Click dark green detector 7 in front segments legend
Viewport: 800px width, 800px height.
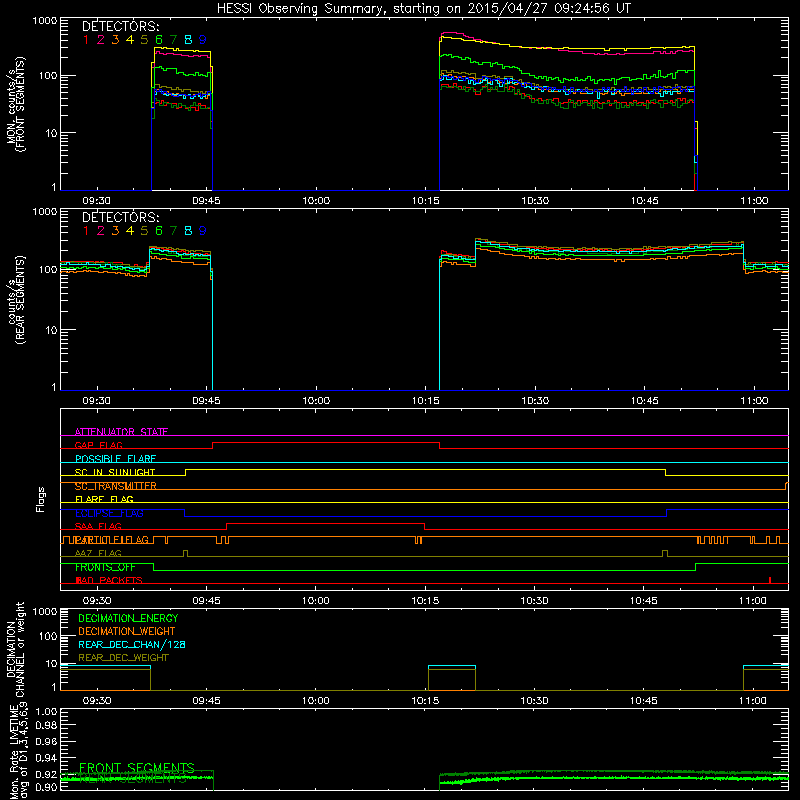(173, 39)
